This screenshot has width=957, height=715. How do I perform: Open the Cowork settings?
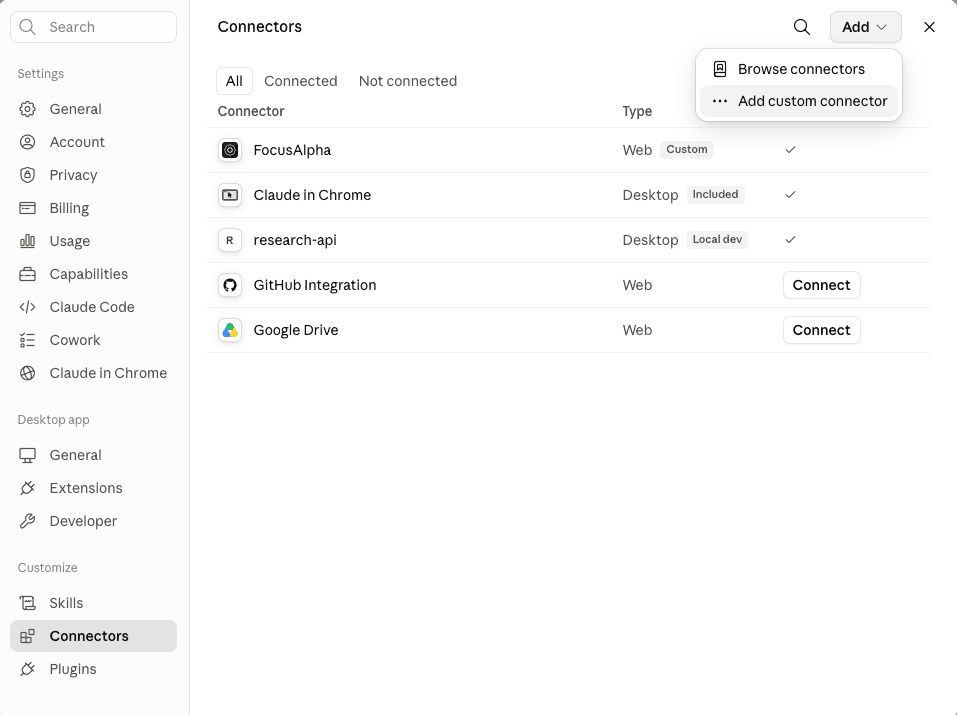93,339
